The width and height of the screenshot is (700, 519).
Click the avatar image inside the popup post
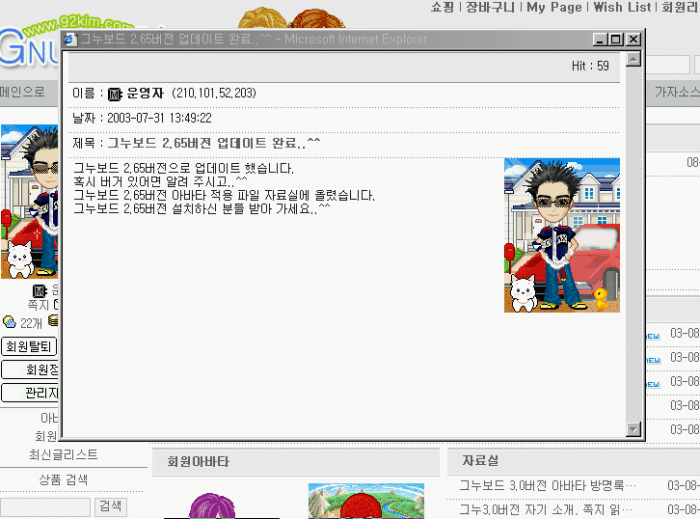point(562,235)
